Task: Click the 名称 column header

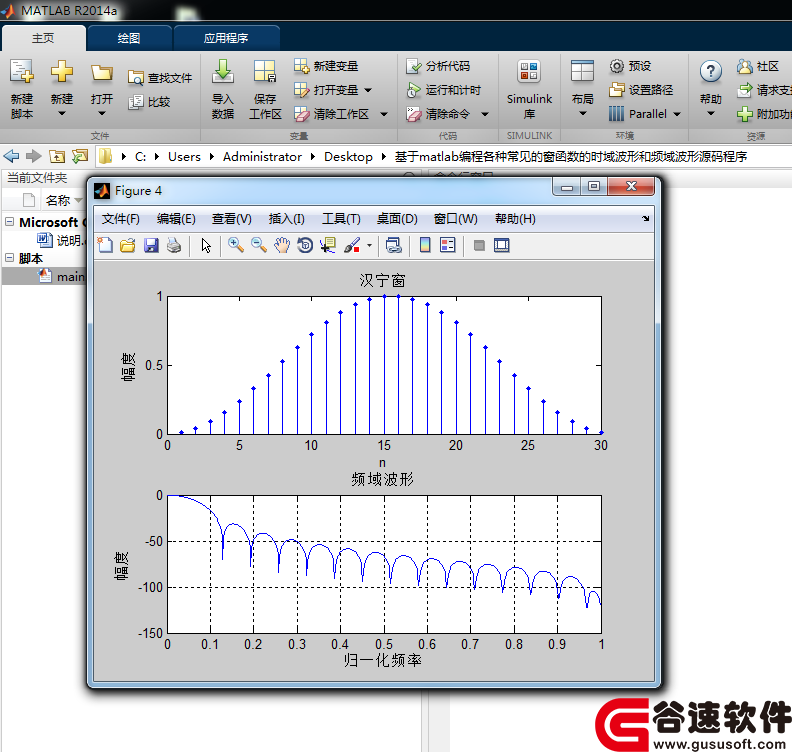Action: (58, 200)
